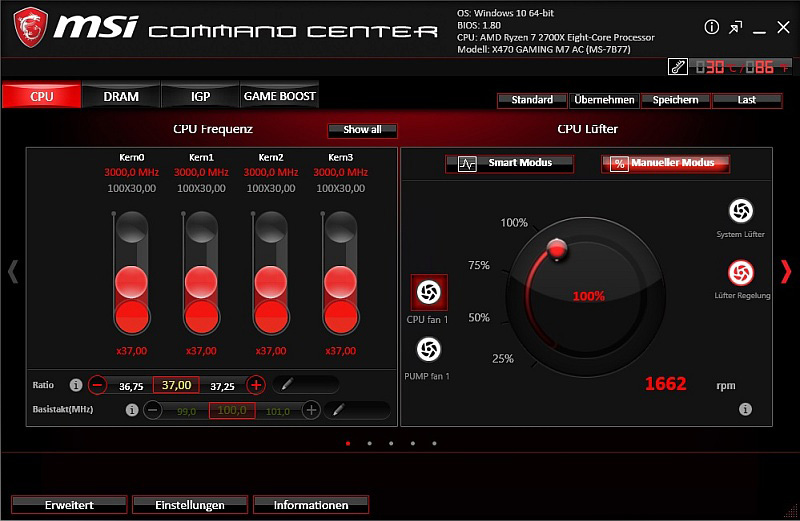Click the Last button
800x521 pixels.
point(747,100)
